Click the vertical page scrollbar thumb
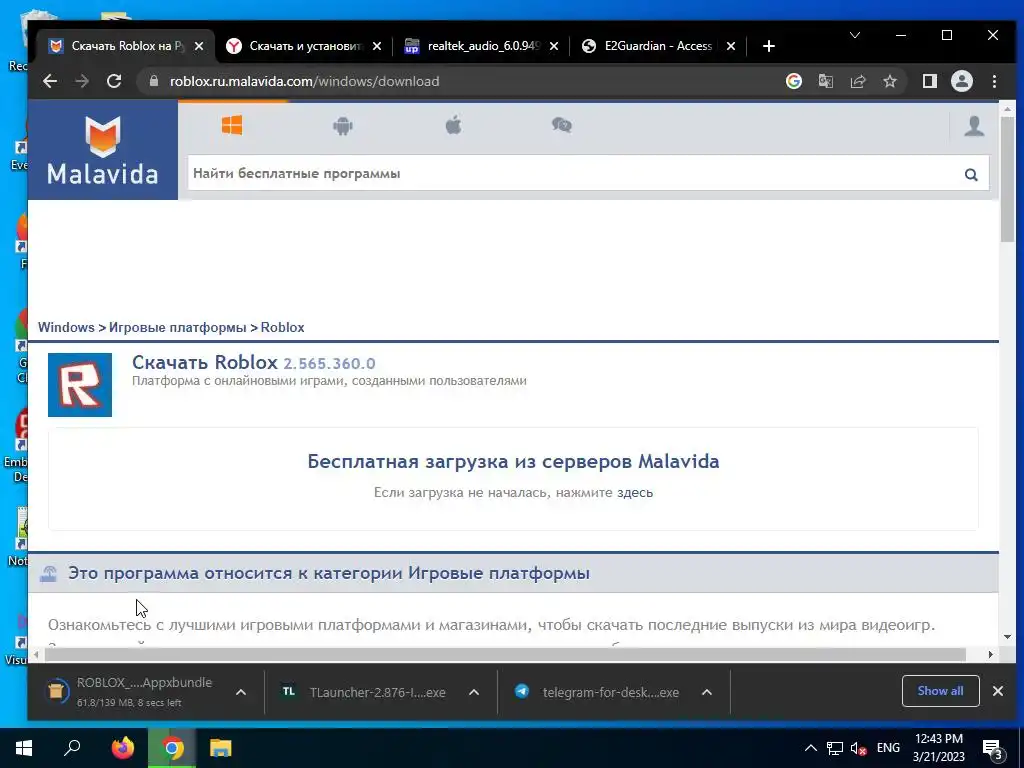1024x768 pixels. point(1007,179)
